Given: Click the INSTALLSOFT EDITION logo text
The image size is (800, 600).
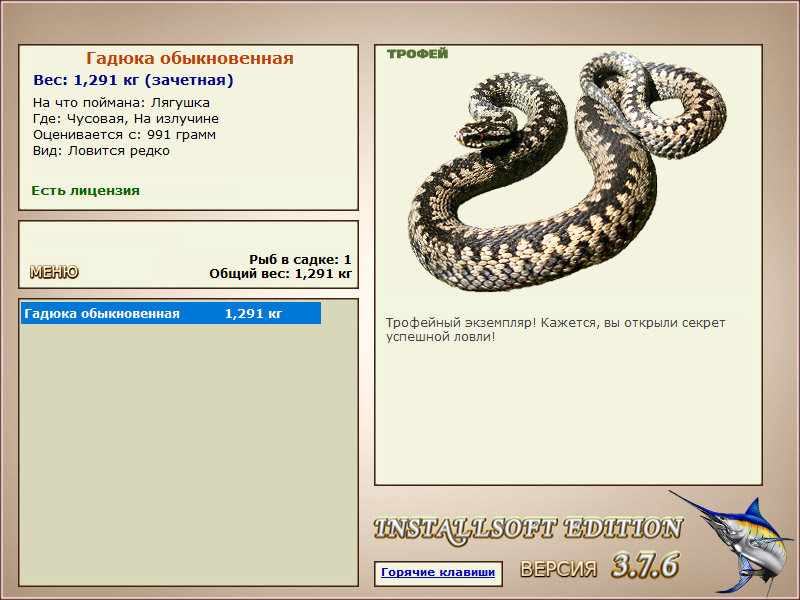Looking at the screenshot, I should pos(528,529).
